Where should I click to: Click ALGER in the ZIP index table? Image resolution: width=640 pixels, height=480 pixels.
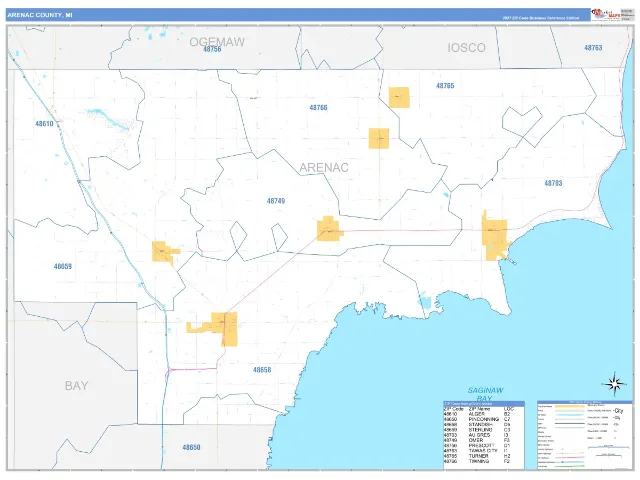477,414
